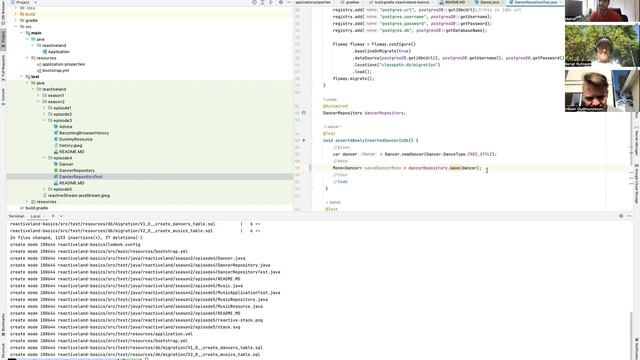Collapse the src folder

coord(16,27)
